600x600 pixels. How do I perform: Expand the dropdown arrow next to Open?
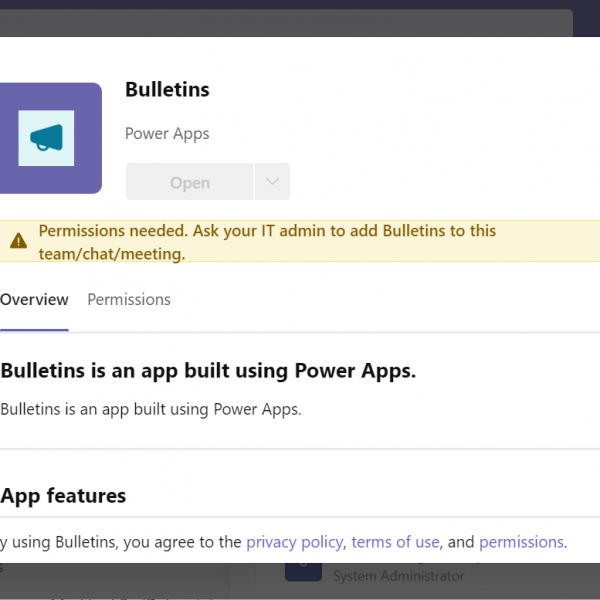(x=272, y=182)
